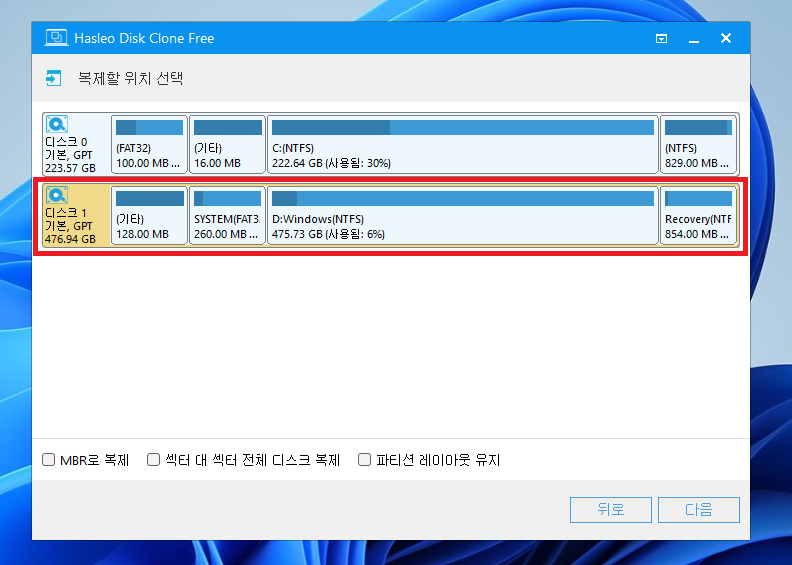
Task: Select the (기타) 16.00 MB partition
Action: click(227, 144)
